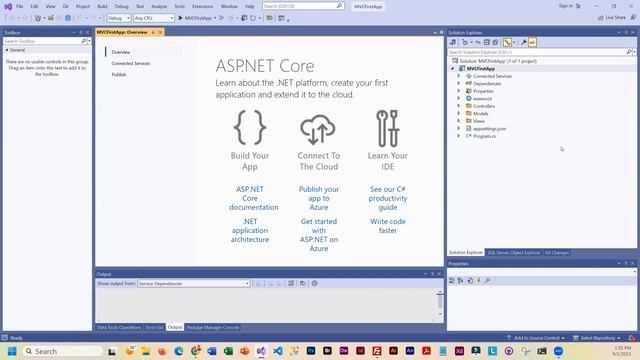Open the Build menu
This screenshot has height=360, width=640.
pos(102,7)
